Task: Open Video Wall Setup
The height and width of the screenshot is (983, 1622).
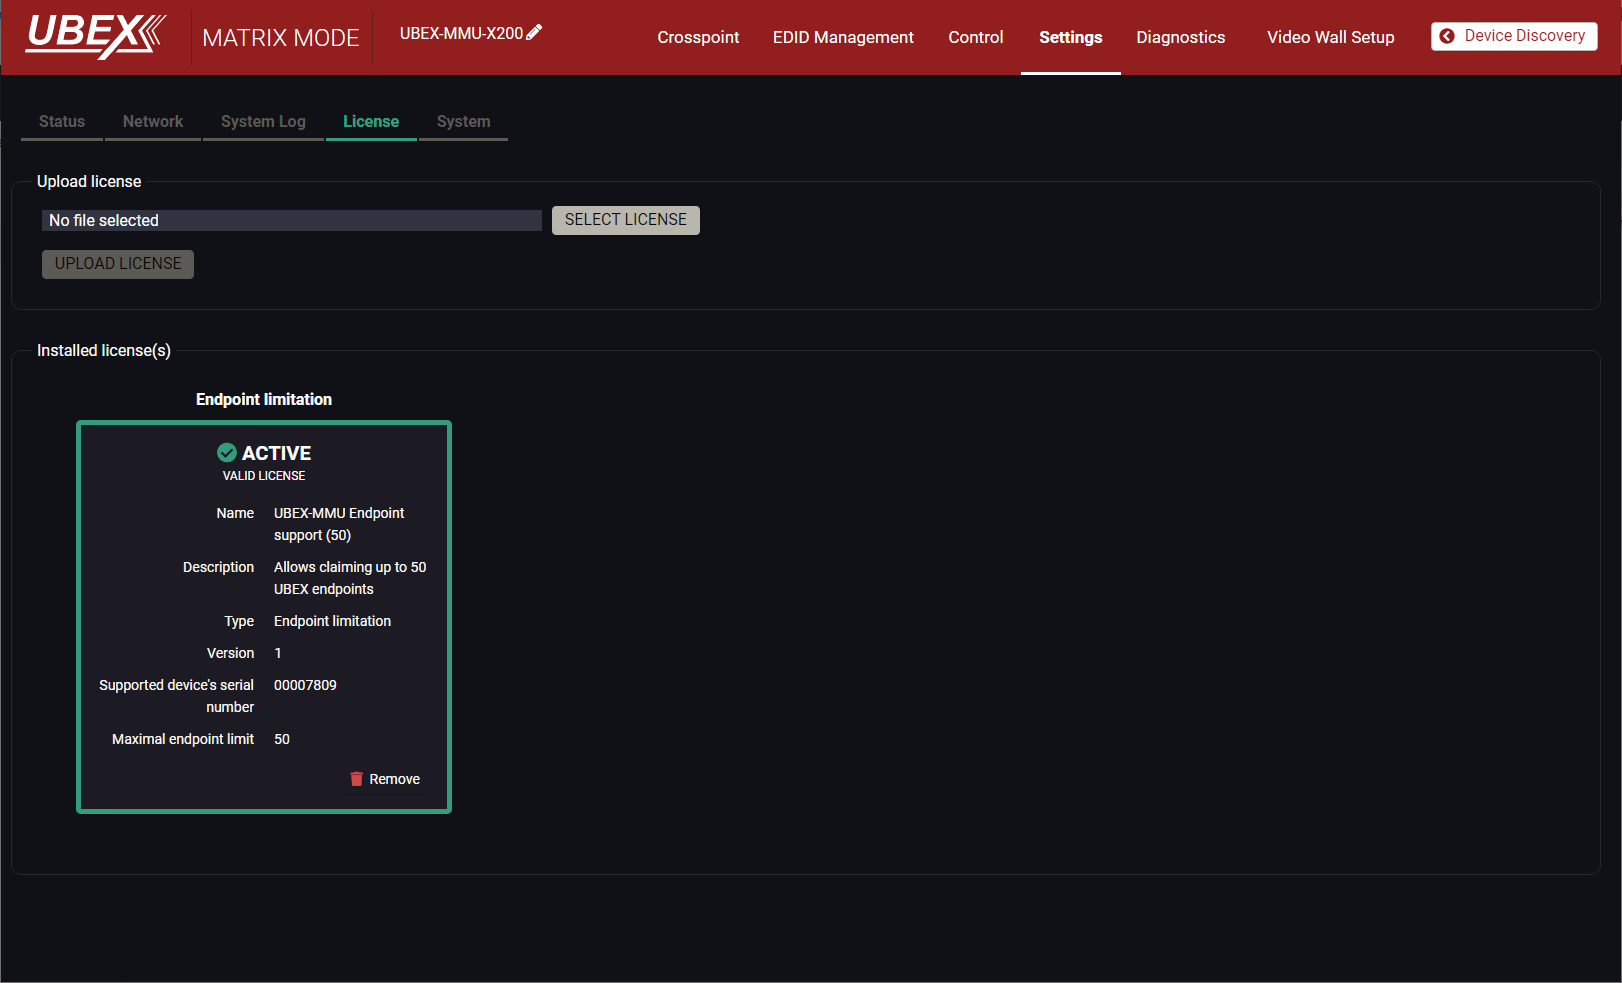Action: (x=1330, y=37)
